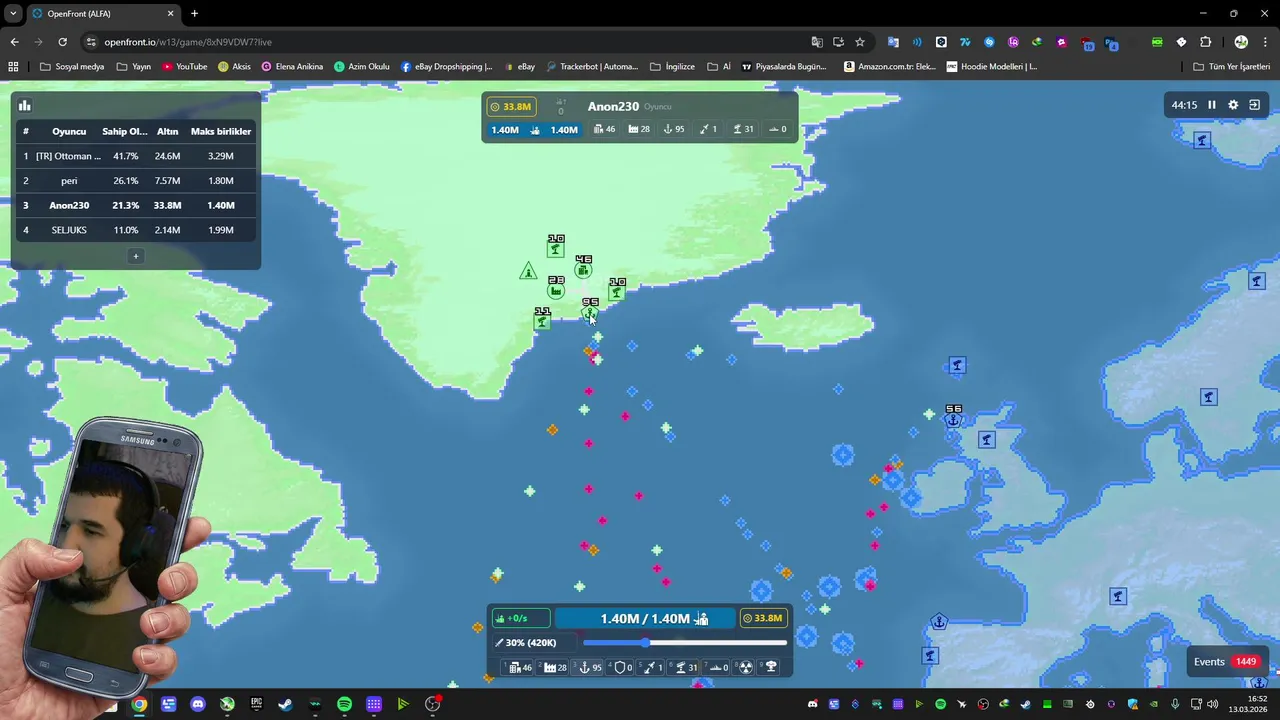Viewport: 1280px width, 720px height.
Task: Select the peri leaderboard row
Action: click(x=136, y=181)
